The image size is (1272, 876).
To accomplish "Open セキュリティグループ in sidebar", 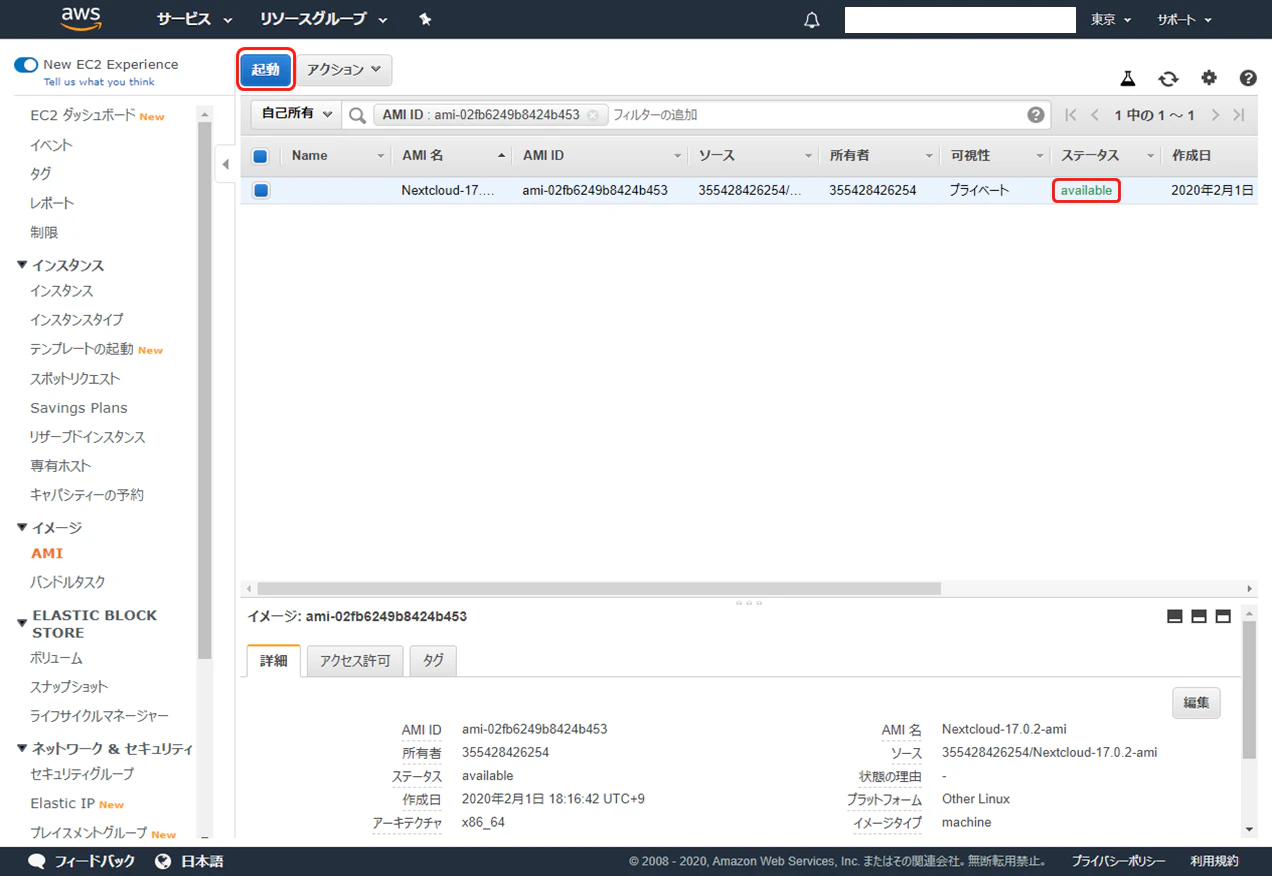I will [x=82, y=774].
